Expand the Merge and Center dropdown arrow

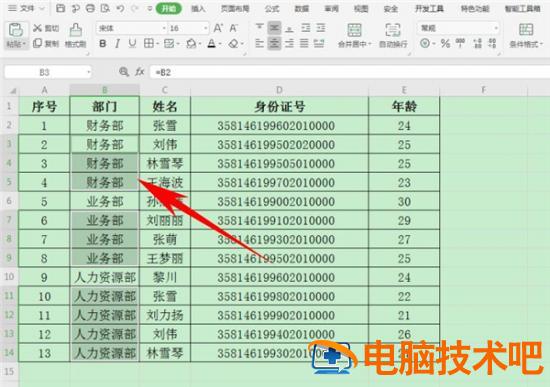(x=370, y=44)
